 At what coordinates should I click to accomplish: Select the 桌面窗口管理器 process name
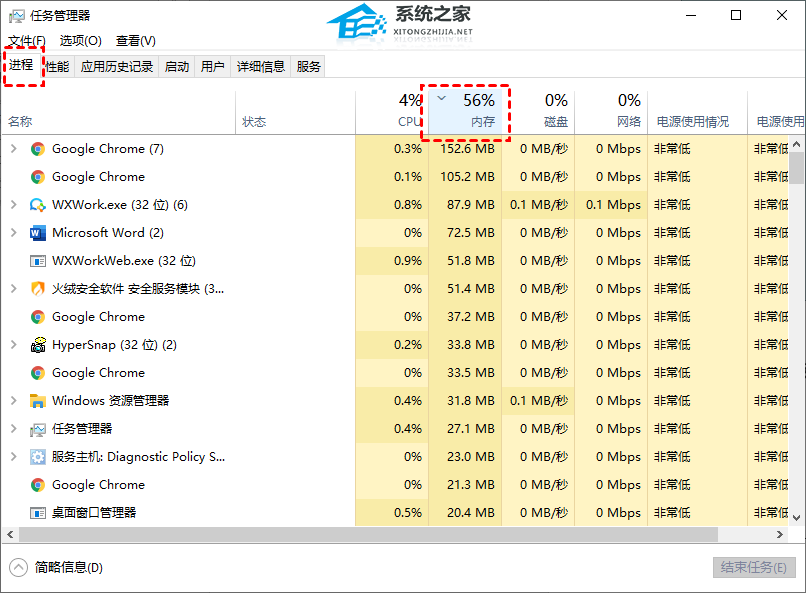(x=94, y=513)
